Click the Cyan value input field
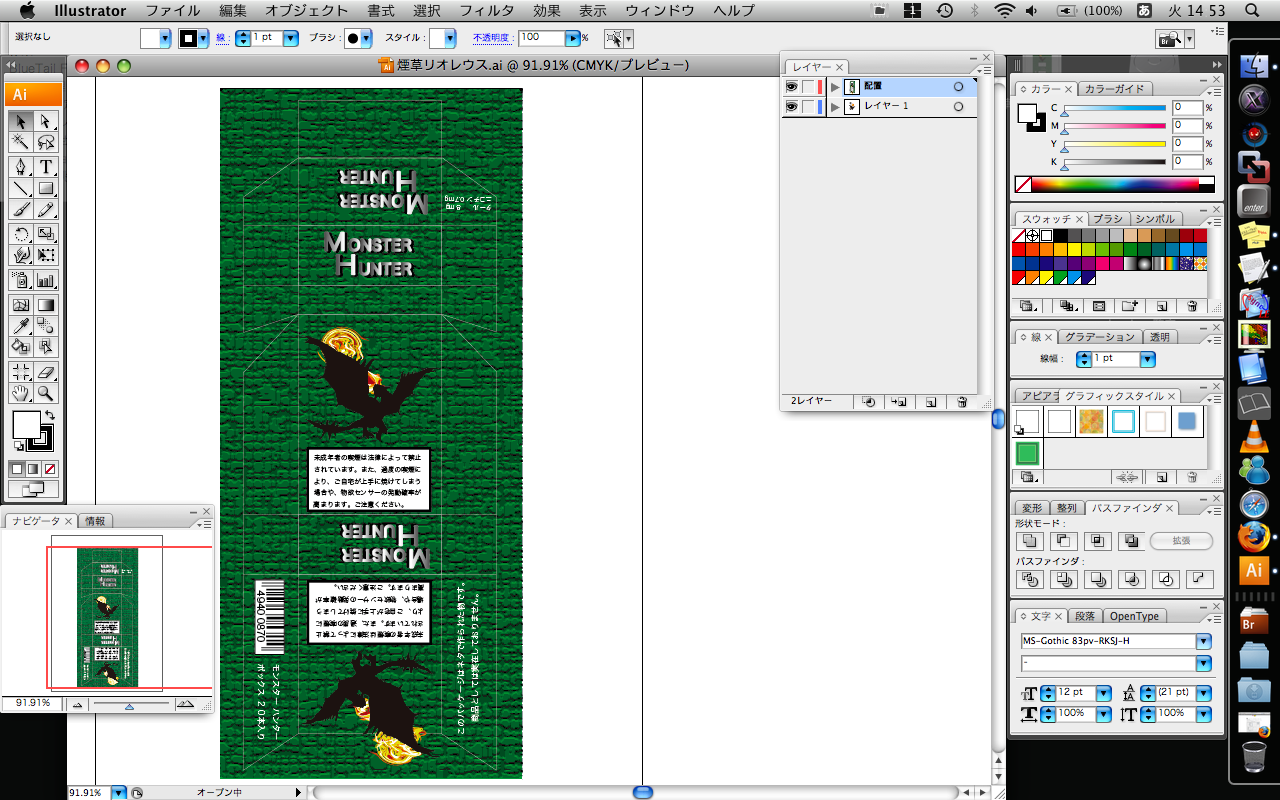Image resolution: width=1280 pixels, height=800 pixels. coord(1187,108)
